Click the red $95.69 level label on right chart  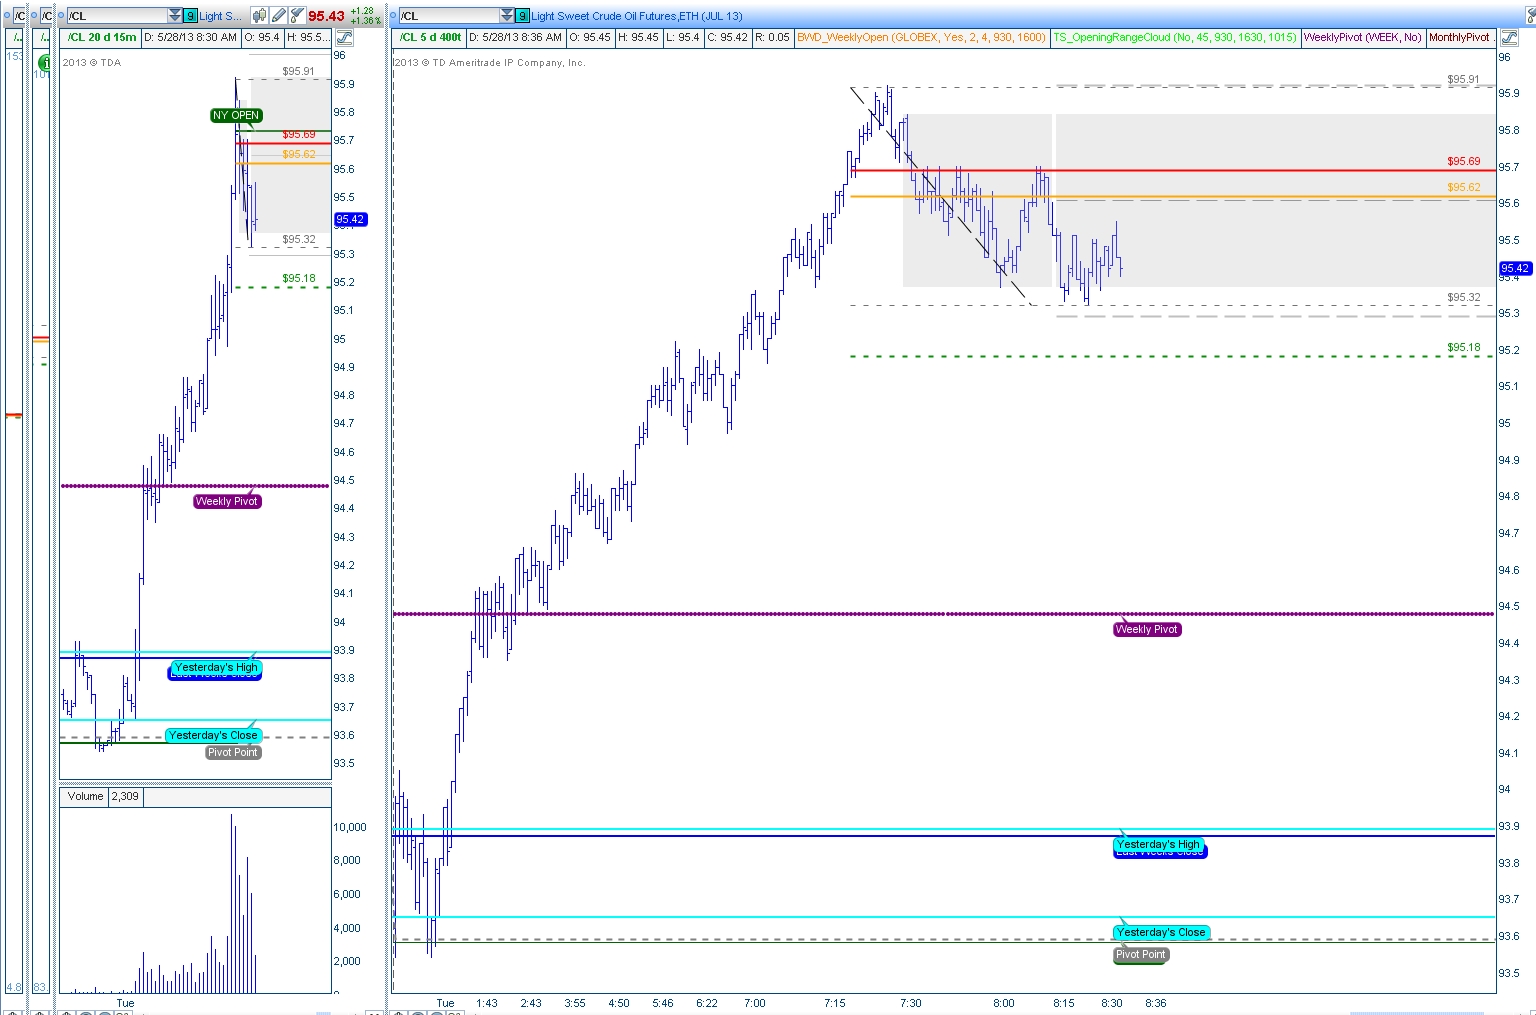pyautogui.click(x=1464, y=161)
